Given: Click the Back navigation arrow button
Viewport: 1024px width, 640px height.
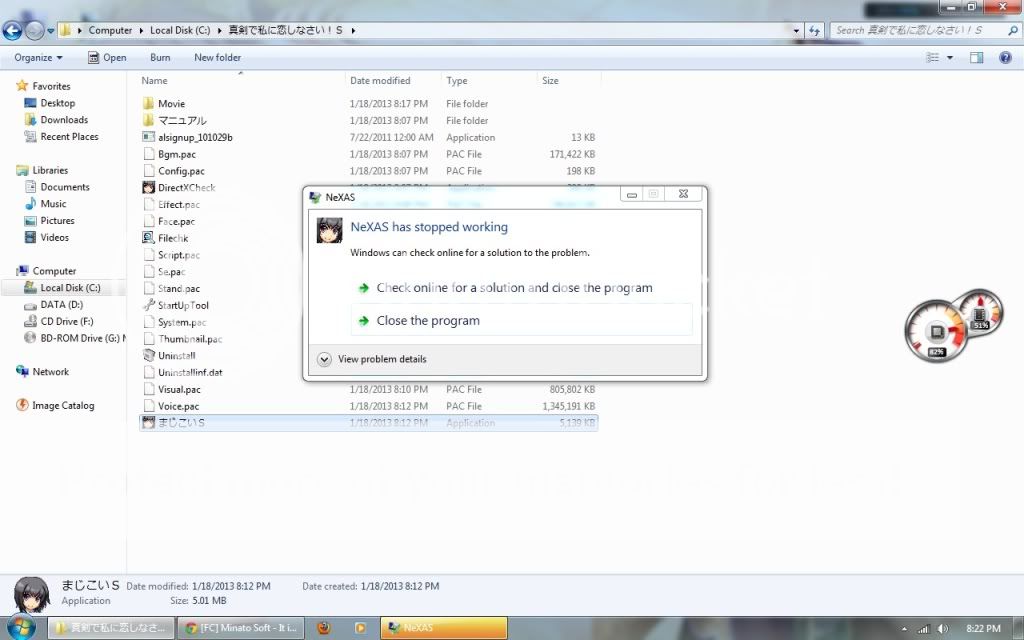Looking at the screenshot, I should [13, 30].
